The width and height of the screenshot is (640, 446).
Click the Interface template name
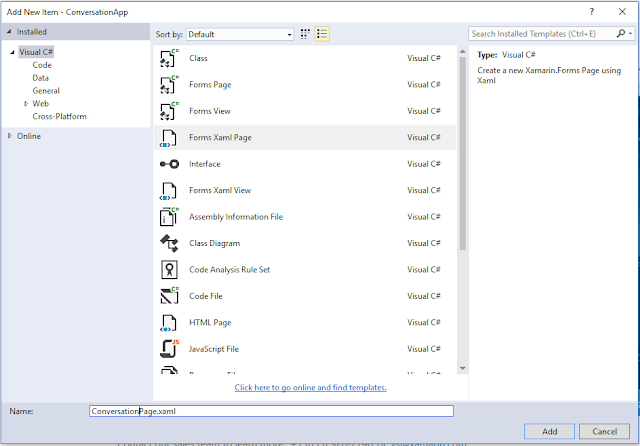[x=204, y=164]
